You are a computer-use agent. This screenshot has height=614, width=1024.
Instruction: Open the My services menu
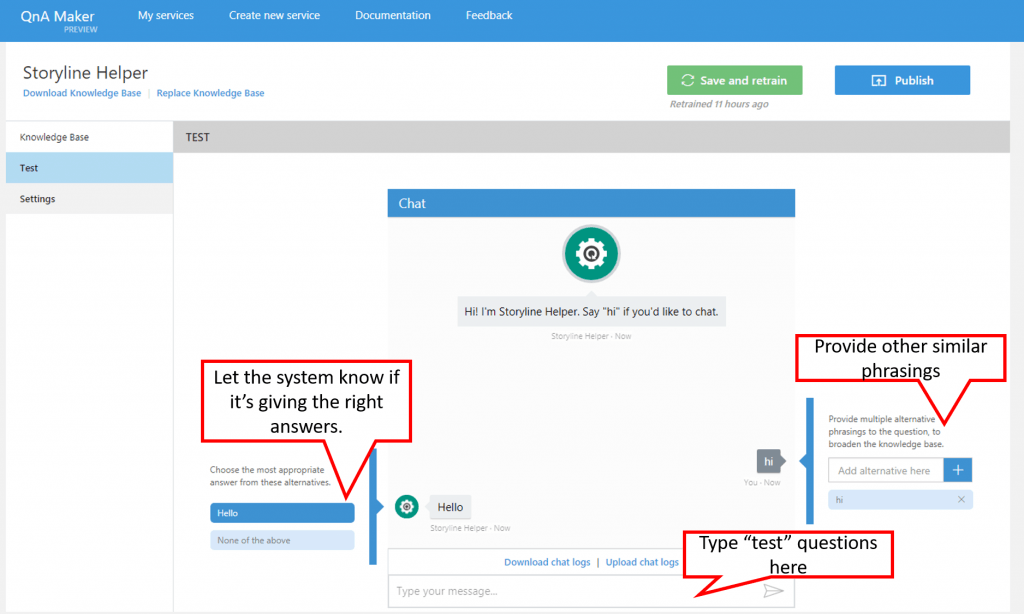165,15
